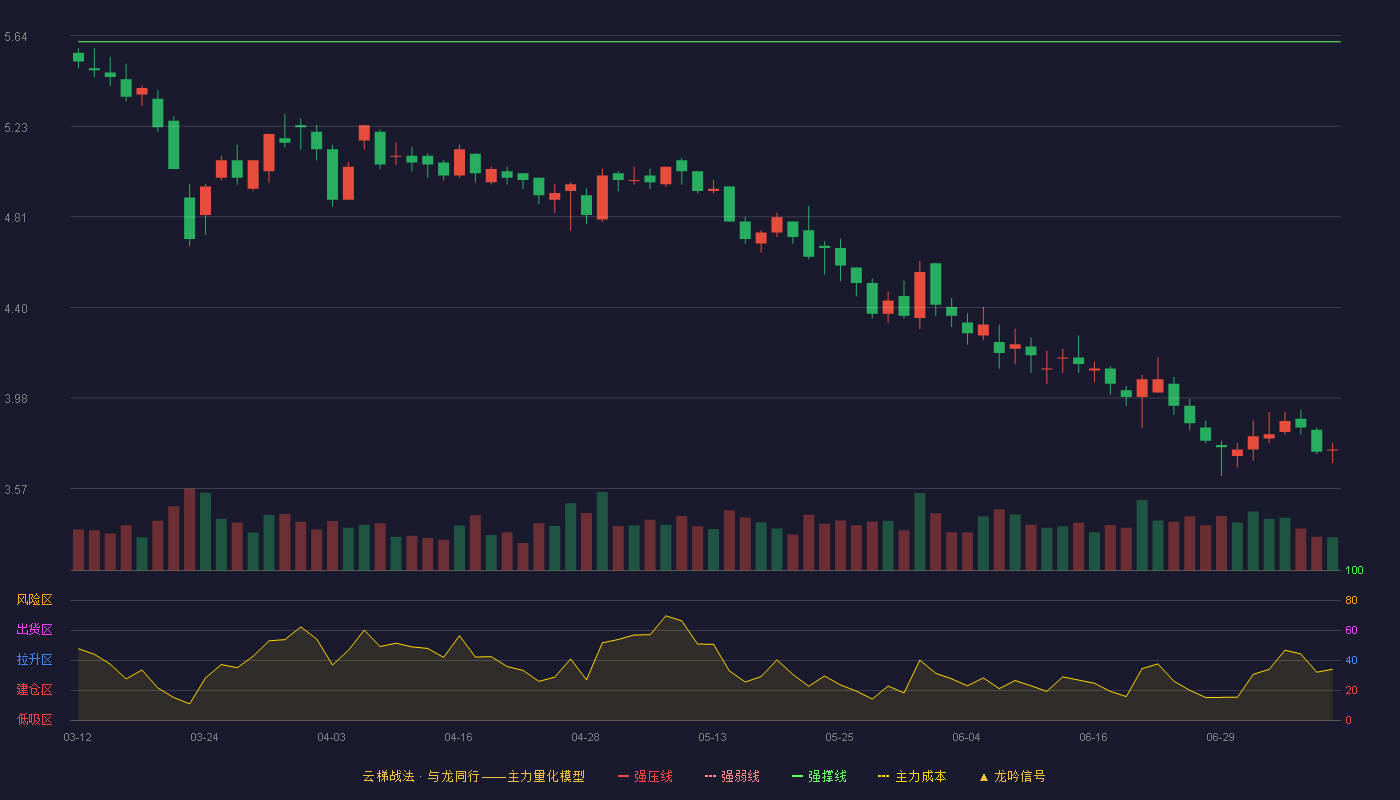Click the red 20 indicator scale value
Image resolution: width=1400 pixels, height=800 pixels.
click(1351, 690)
